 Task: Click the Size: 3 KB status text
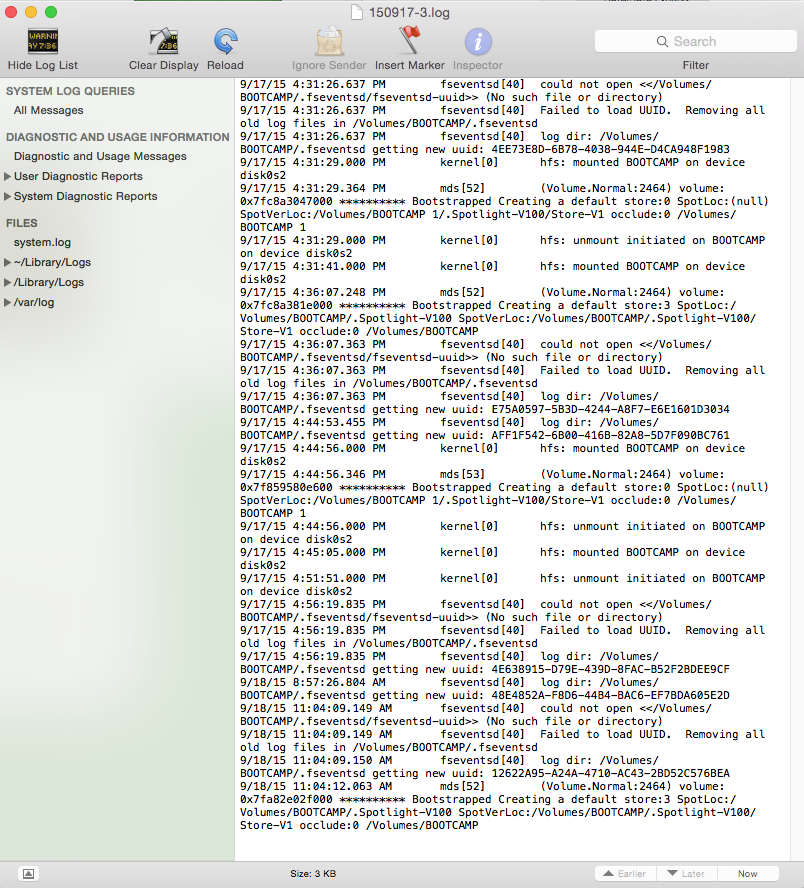[313, 873]
